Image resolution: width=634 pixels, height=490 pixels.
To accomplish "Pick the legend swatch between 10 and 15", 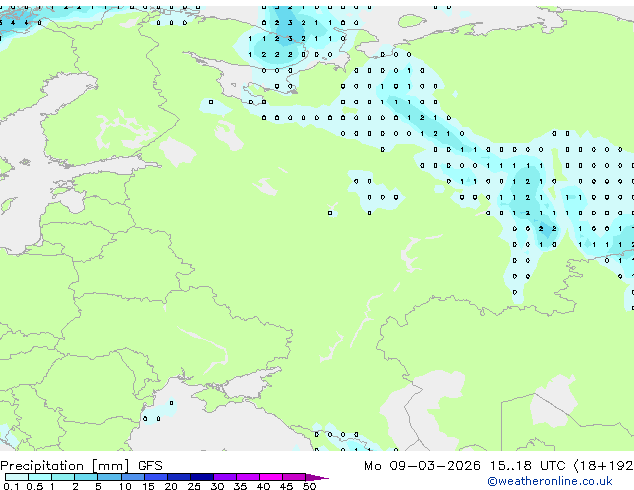I will [133, 477].
